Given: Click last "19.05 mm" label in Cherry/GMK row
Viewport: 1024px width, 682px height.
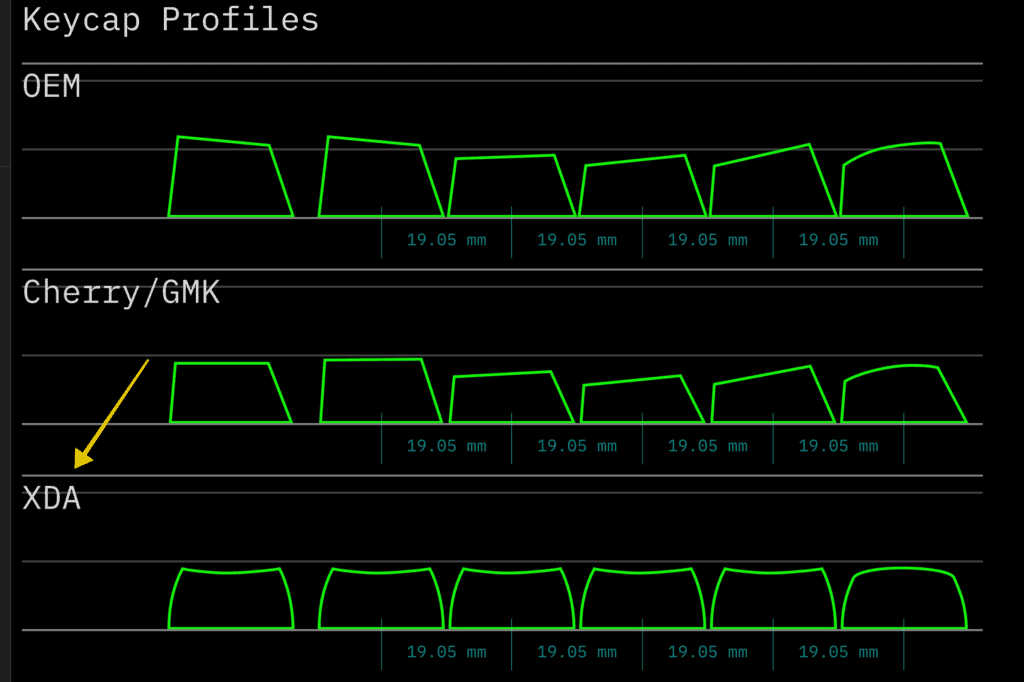Looking at the screenshot, I should 839,446.
